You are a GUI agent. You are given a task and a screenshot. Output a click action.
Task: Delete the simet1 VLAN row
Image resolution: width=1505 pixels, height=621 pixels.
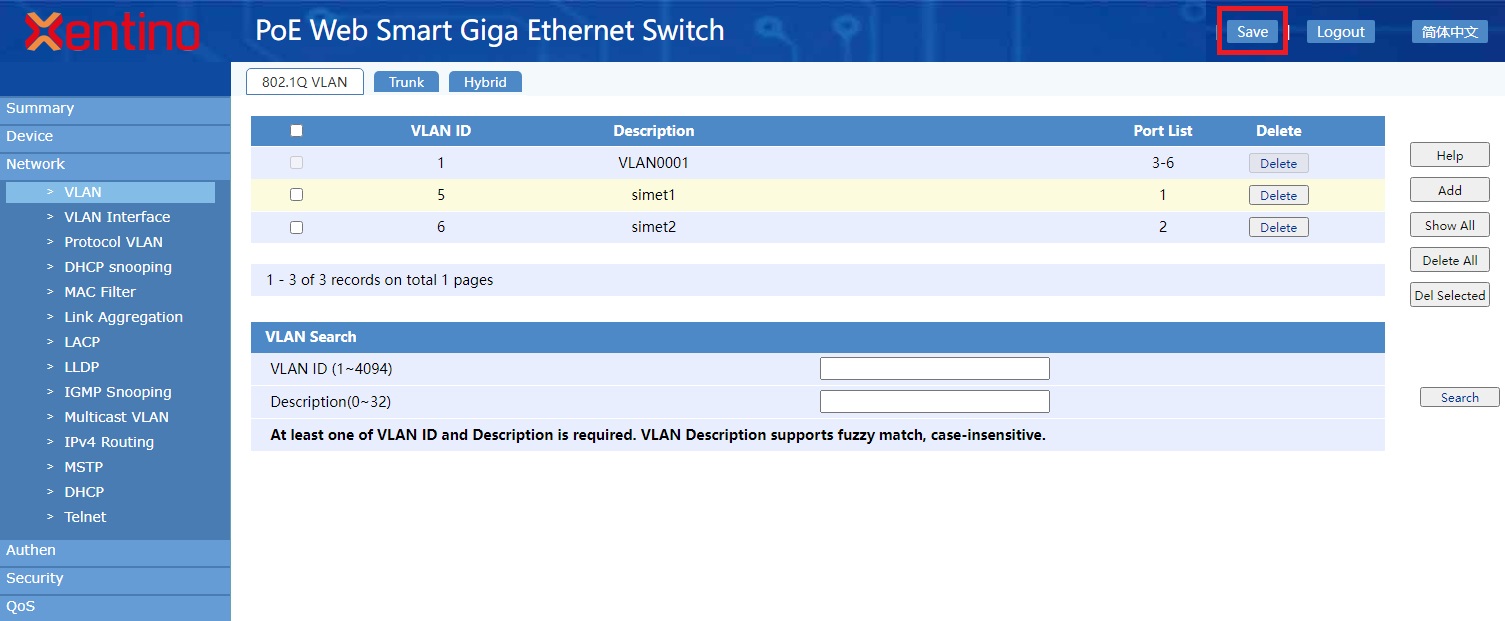[1278, 196]
